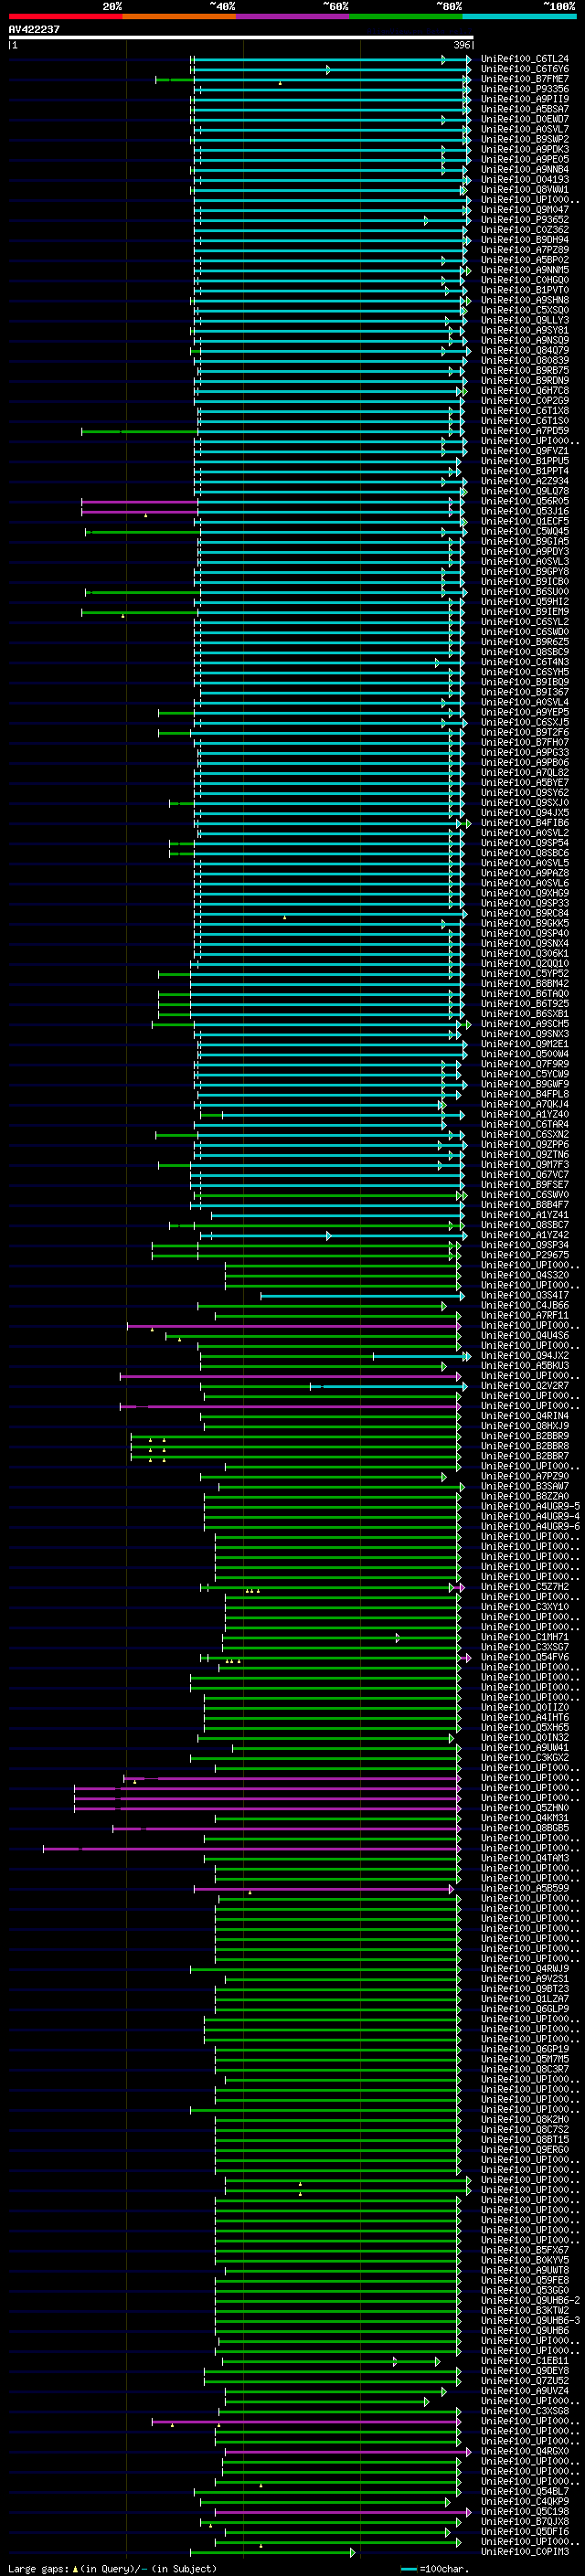
Task: Click the purple alignment bar of UniRef100_Q5C198
Action: (x=342, y=2512)
